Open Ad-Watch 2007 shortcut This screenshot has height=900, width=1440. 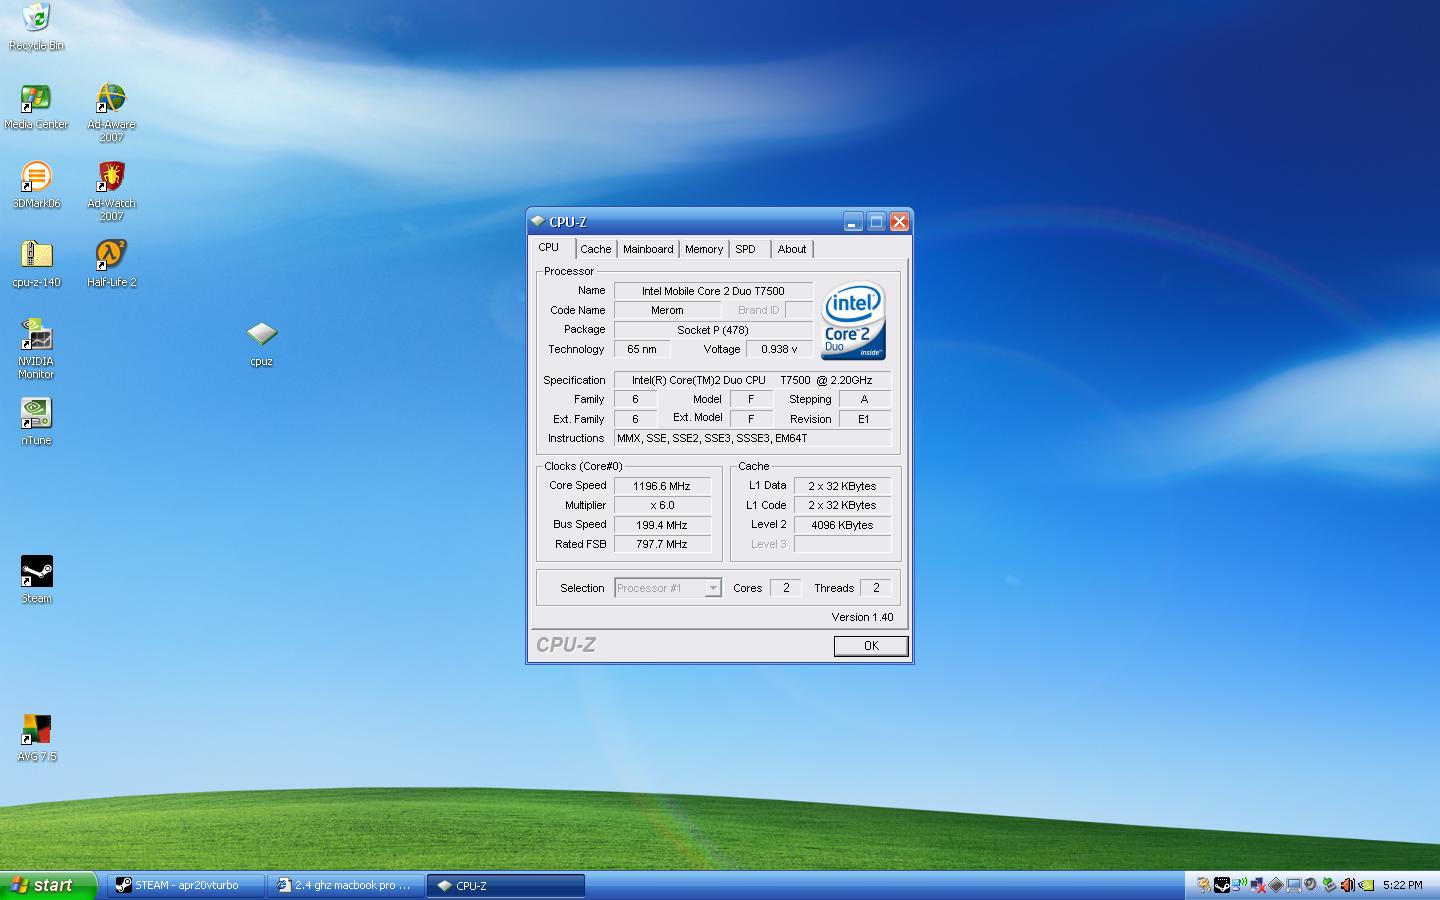tap(111, 192)
